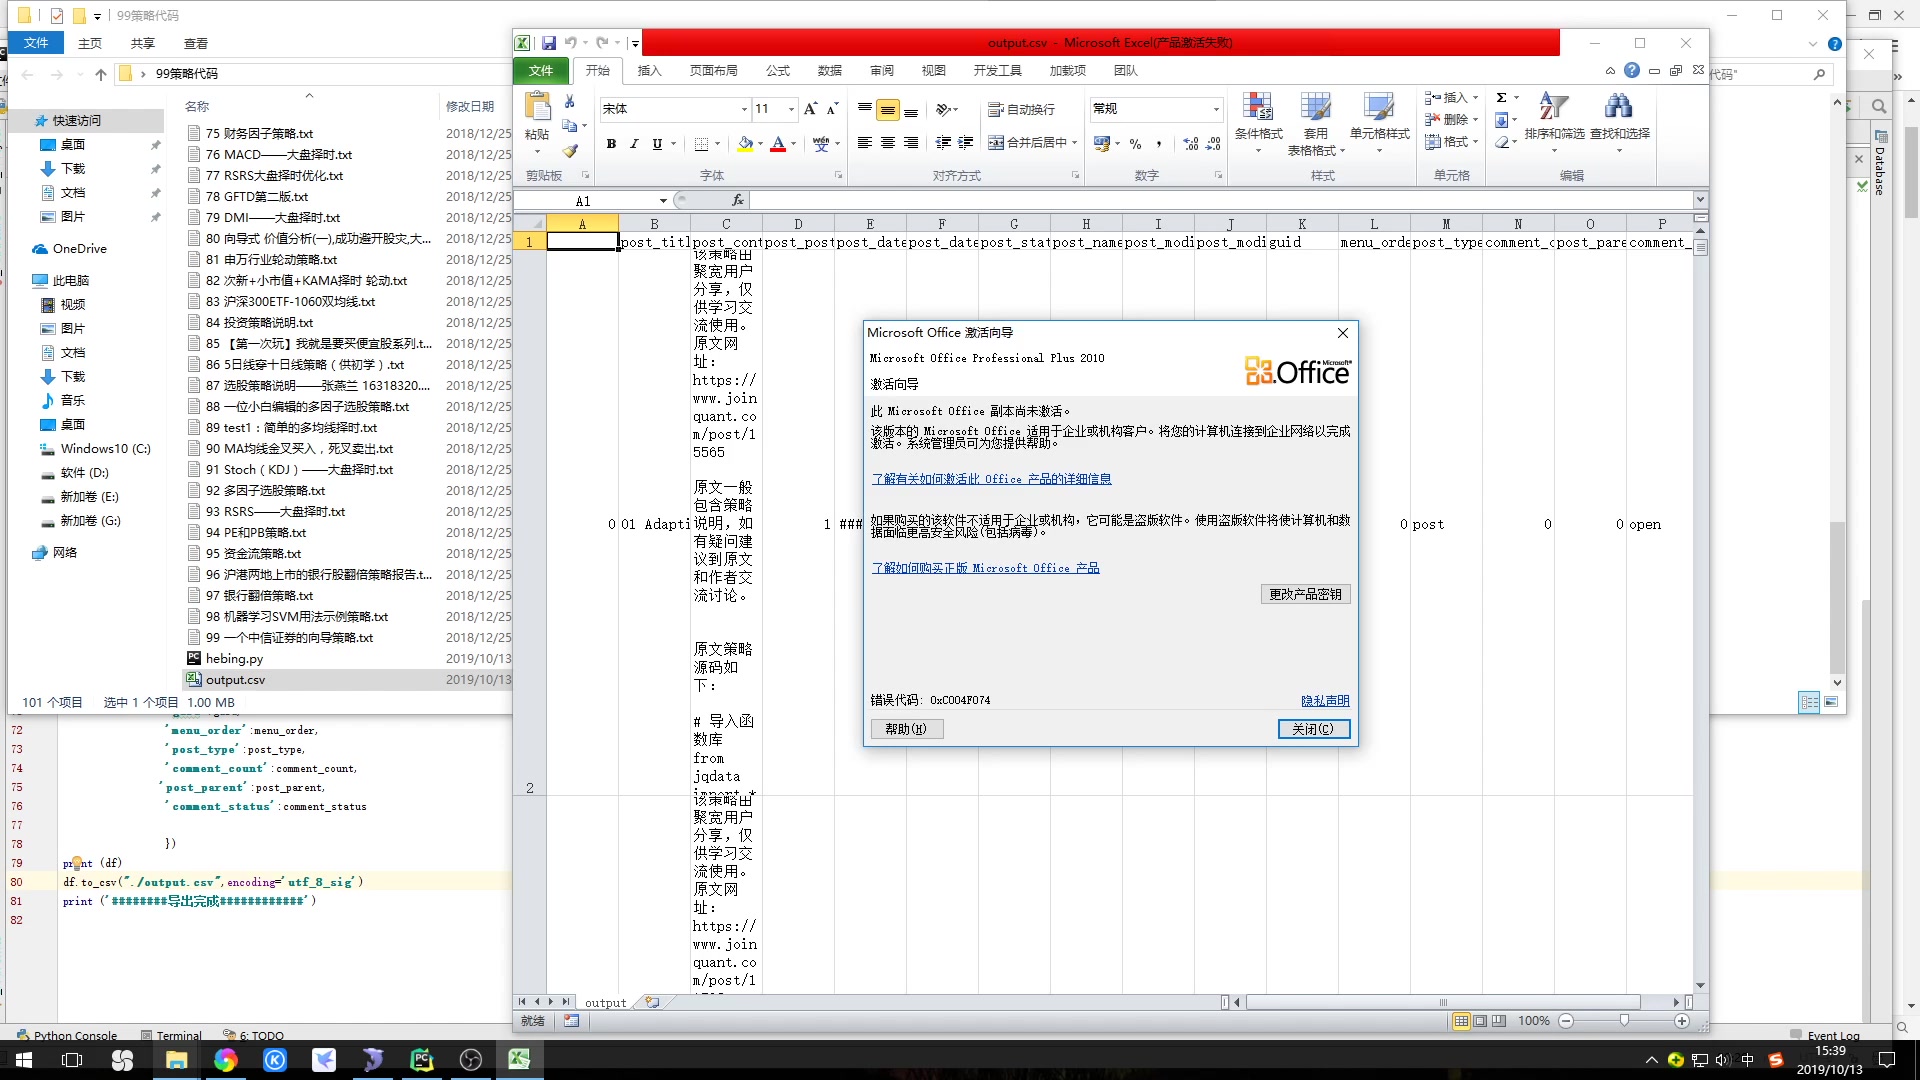The width and height of the screenshot is (1920, 1080).
Task: Click the Increase Font Size icon
Action: click(810, 109)
